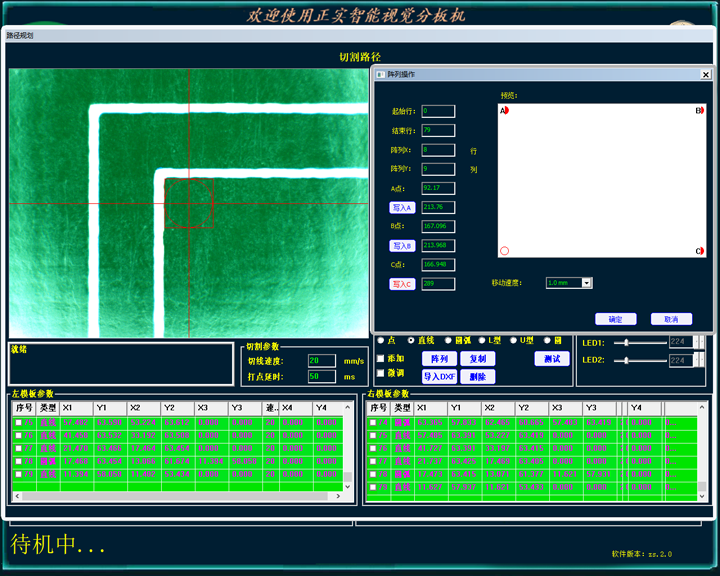Focus the 起始行 input field
The height and width of the screenshot is (576, 720).
439,111
